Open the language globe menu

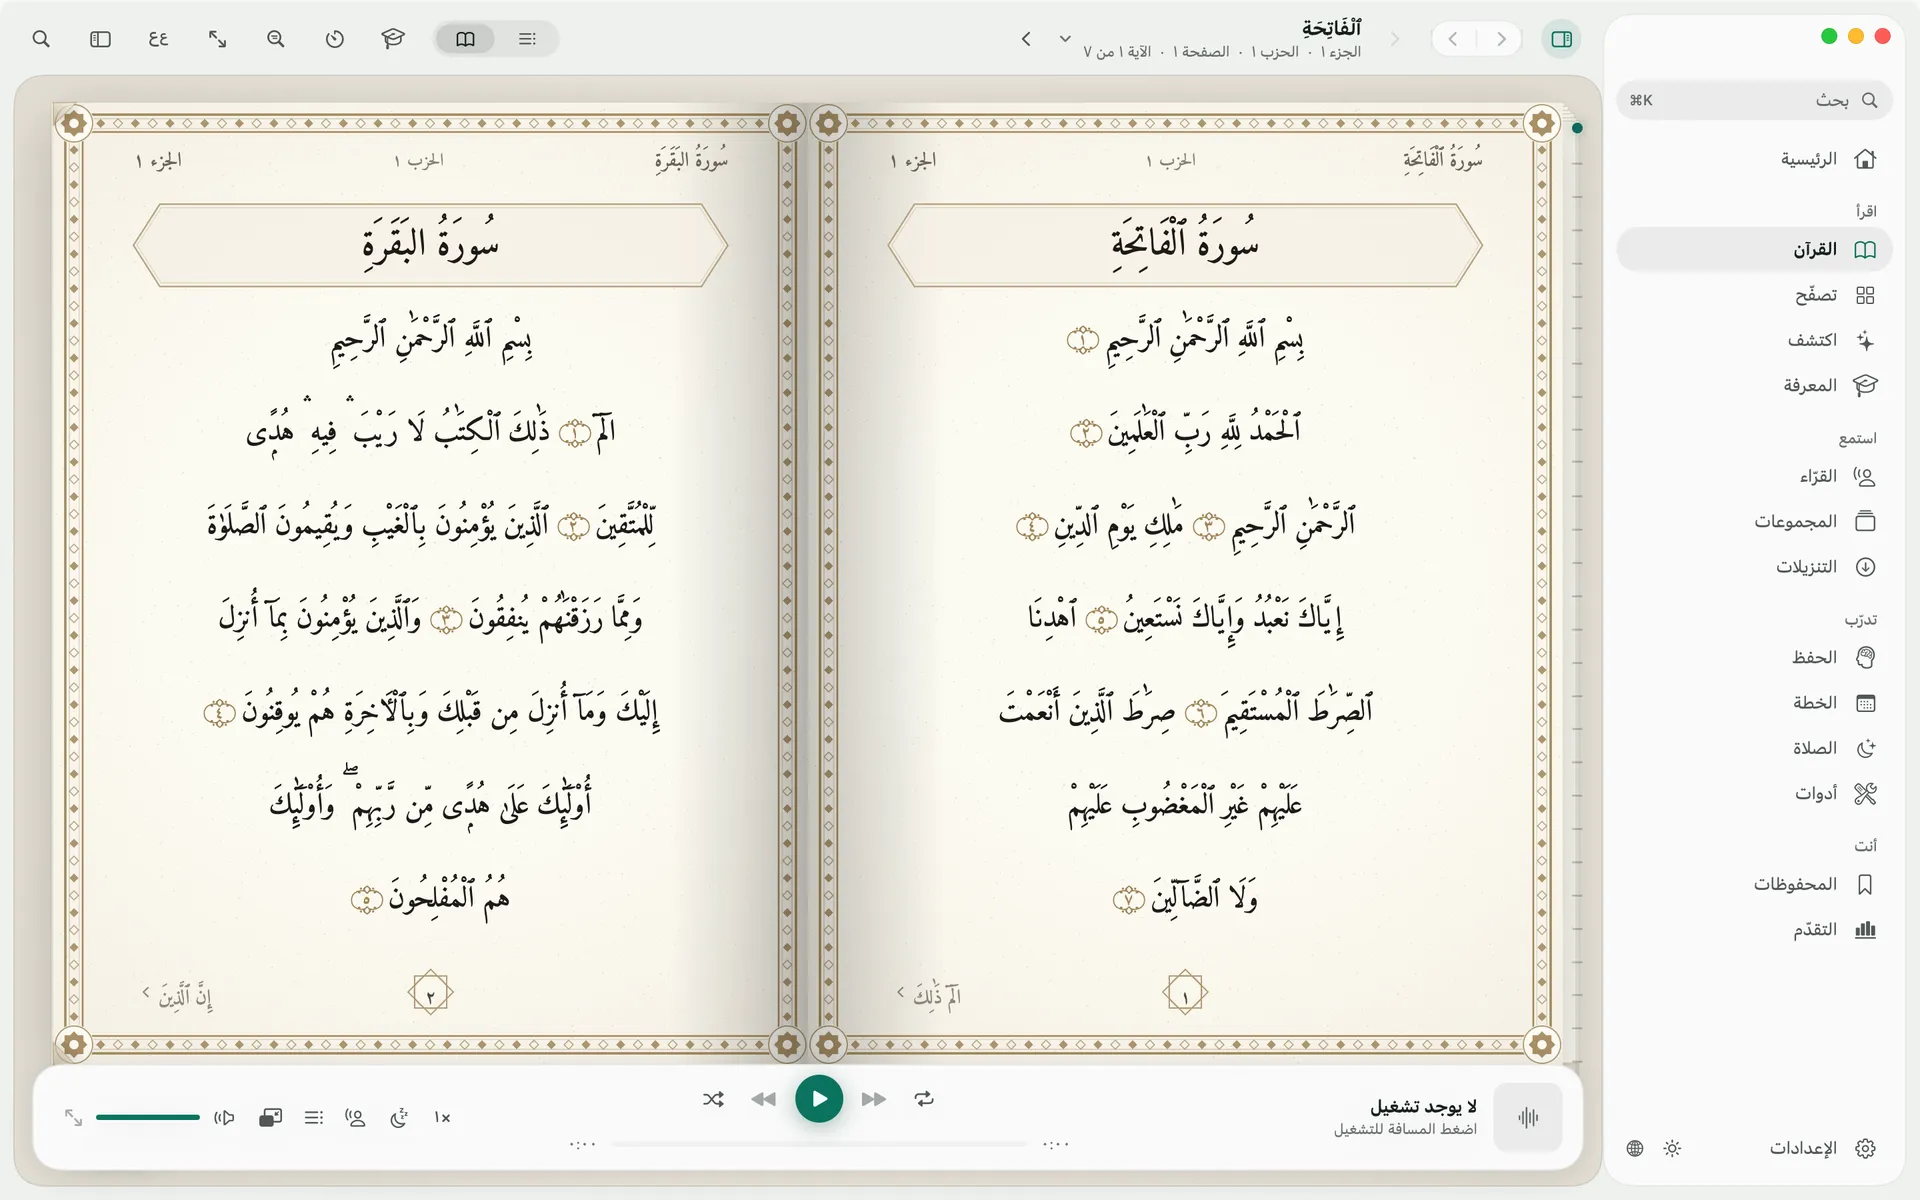1635,1148
